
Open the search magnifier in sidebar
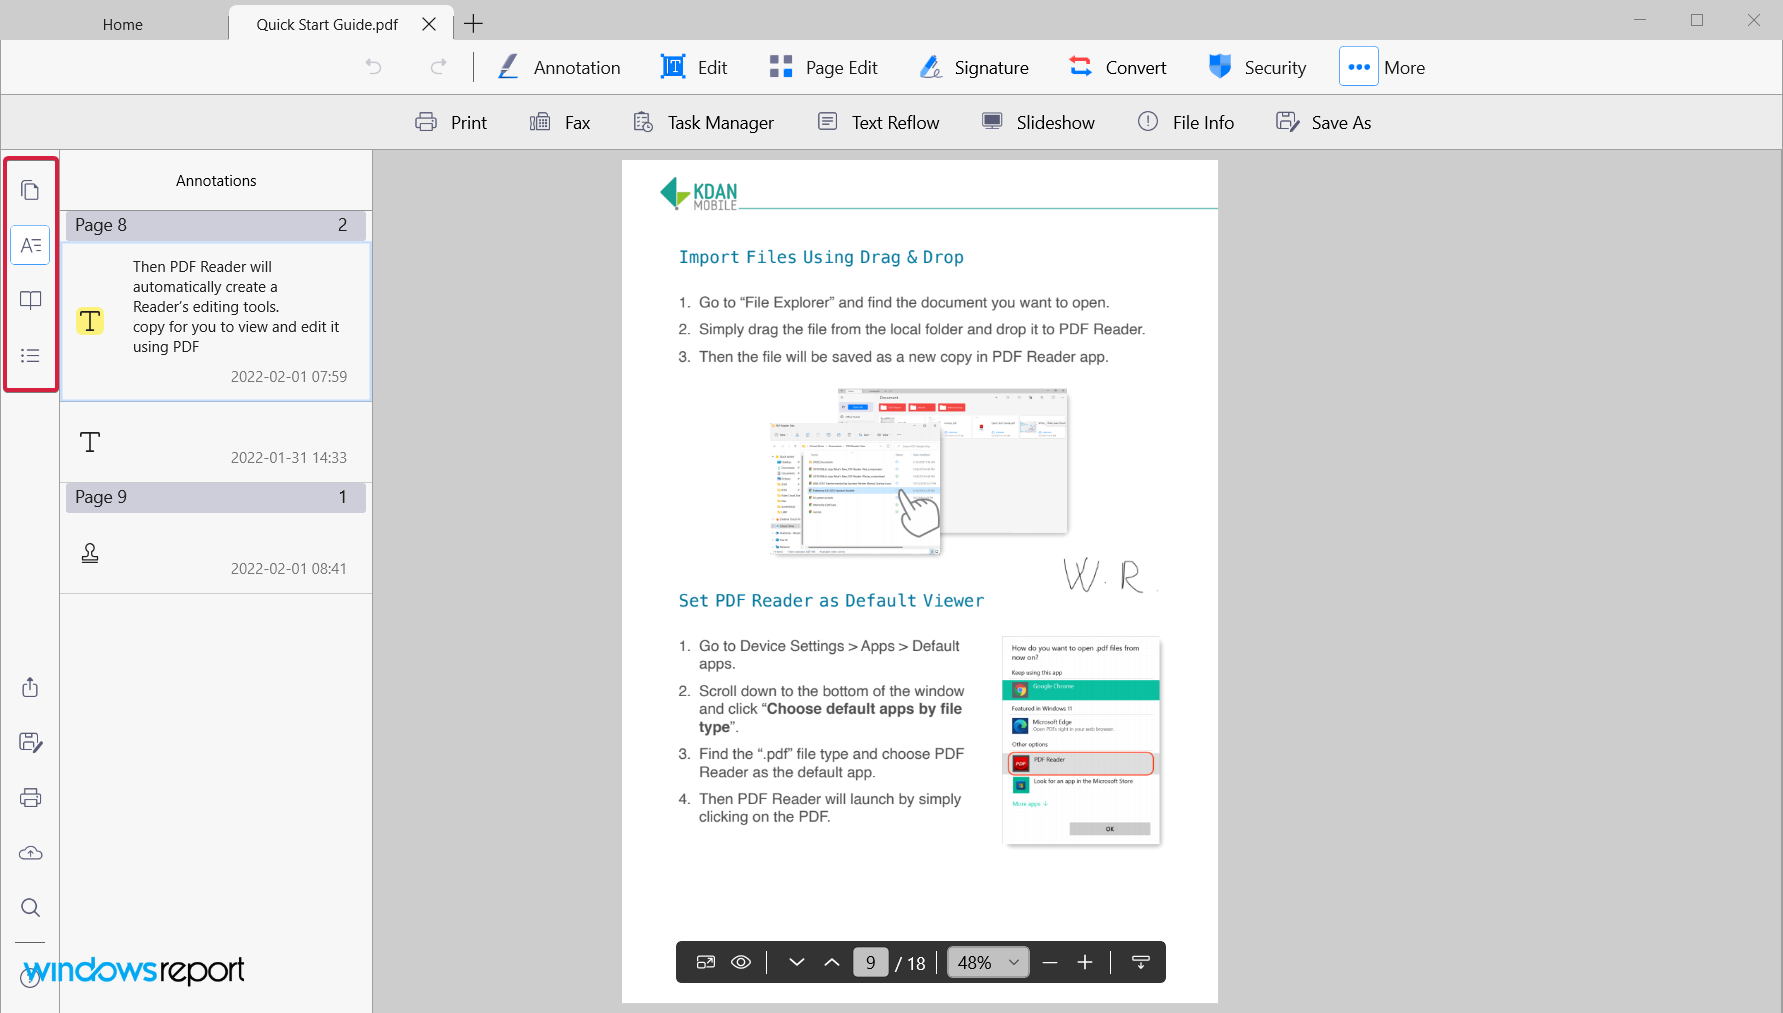(x=30, y=907)
